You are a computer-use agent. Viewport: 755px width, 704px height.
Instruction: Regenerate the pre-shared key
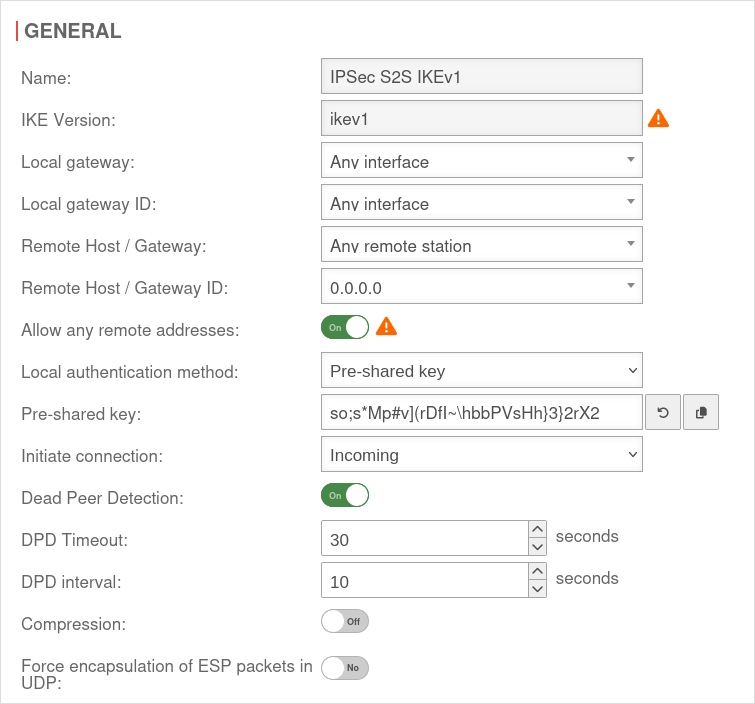tap(662, 412)
